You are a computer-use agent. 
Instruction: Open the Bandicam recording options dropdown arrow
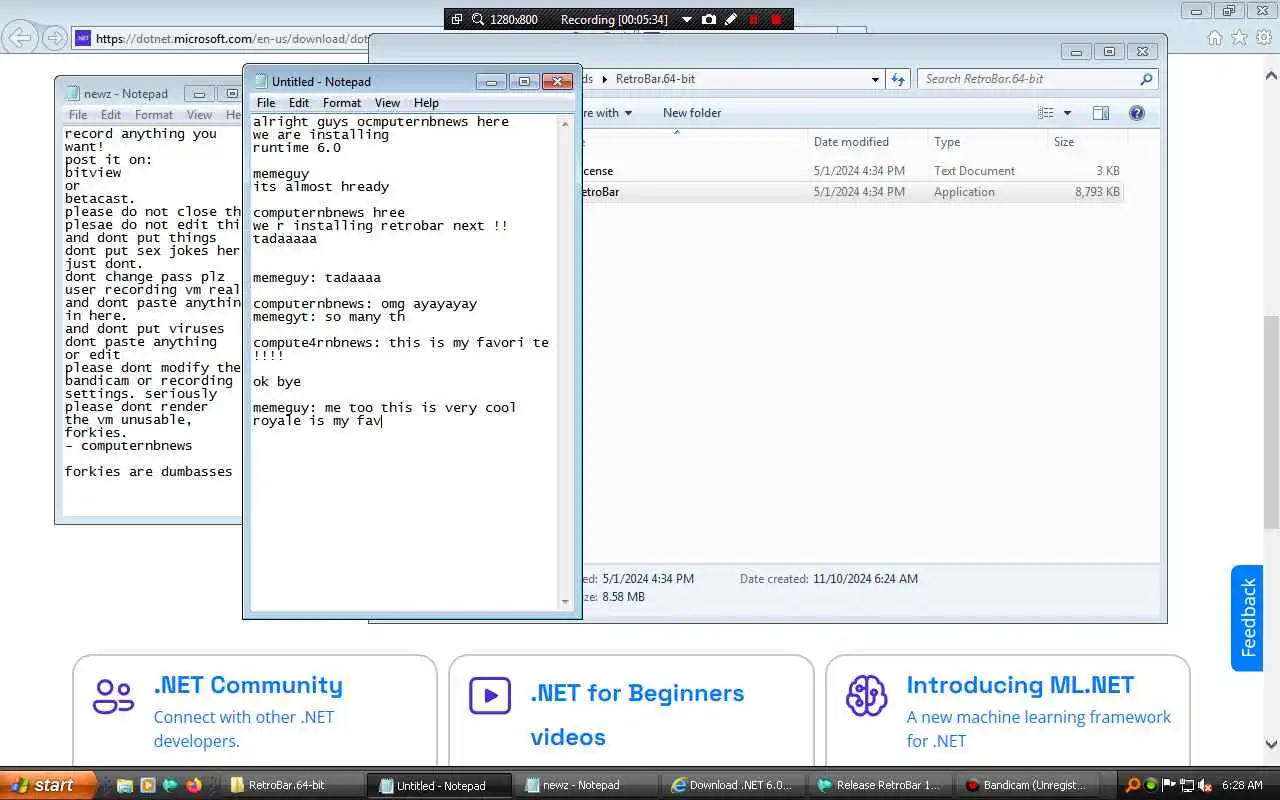pyautogui.click(x=686, y=19)
